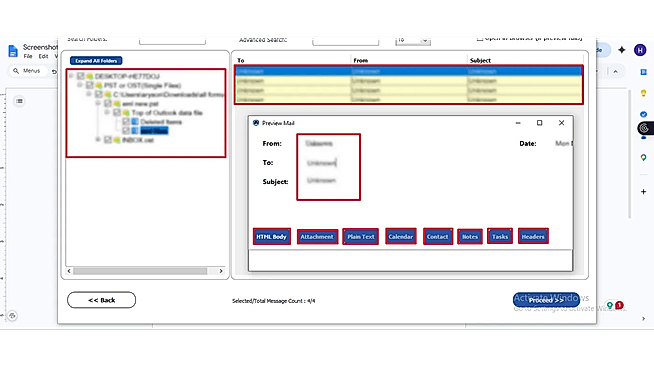Click the Subject column header
This screenshot has width=654, height=368.
coord(480,60)
